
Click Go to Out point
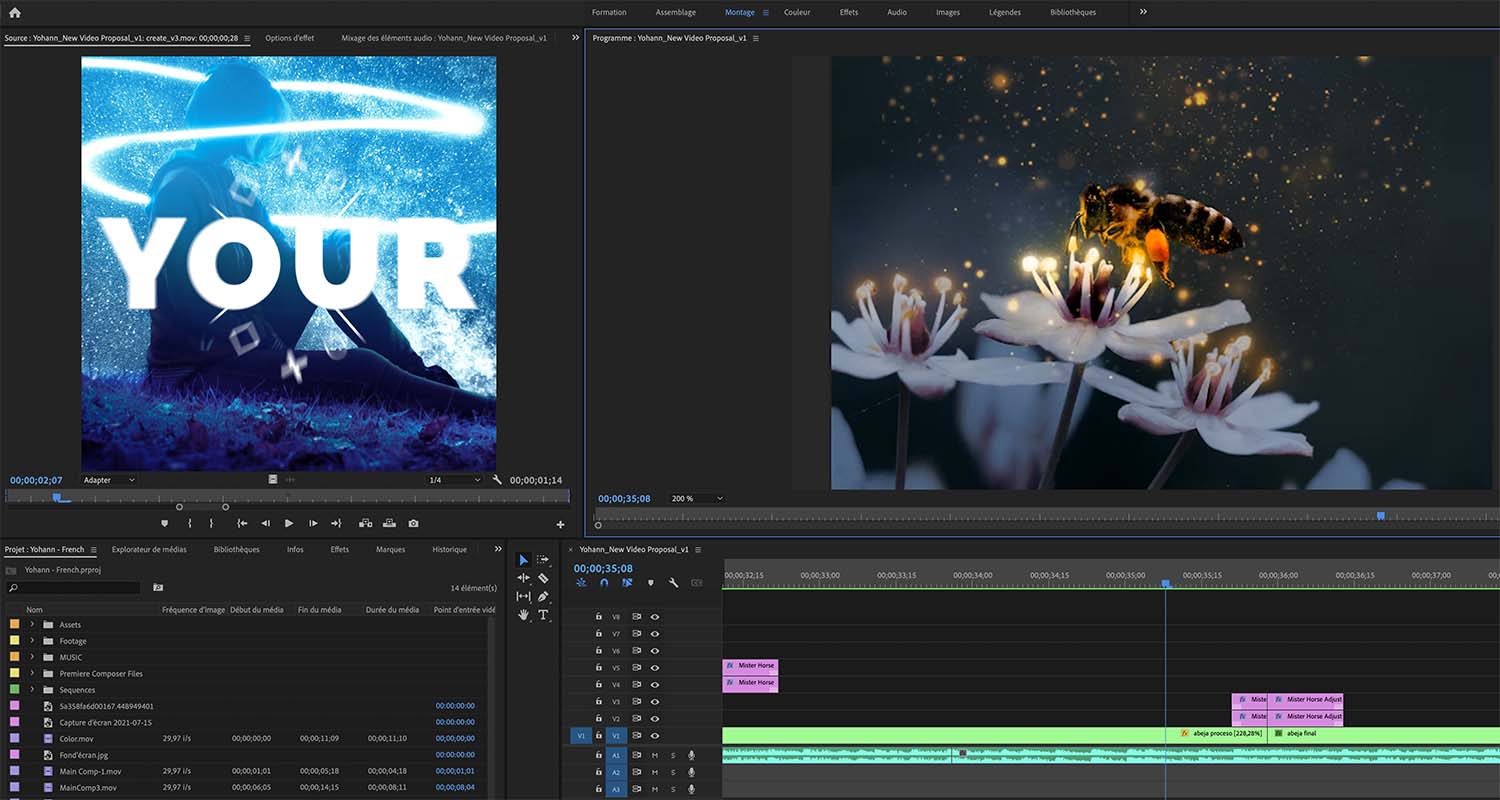point(336,523)
